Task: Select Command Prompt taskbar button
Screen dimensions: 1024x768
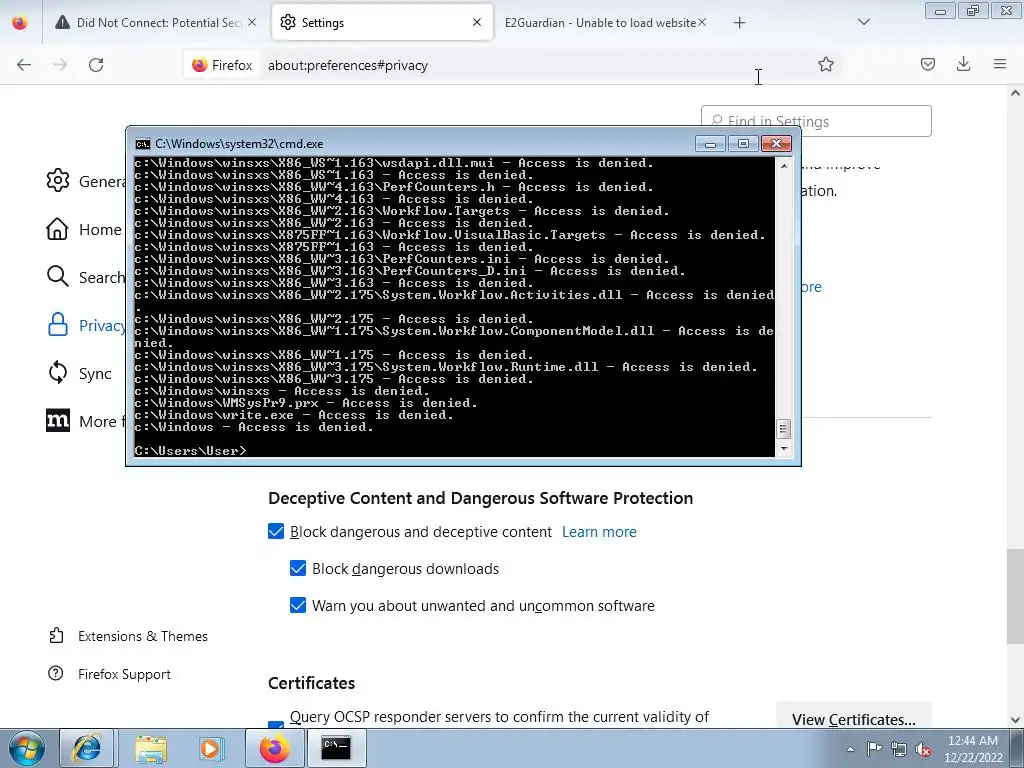Action: tap(336, 748)
